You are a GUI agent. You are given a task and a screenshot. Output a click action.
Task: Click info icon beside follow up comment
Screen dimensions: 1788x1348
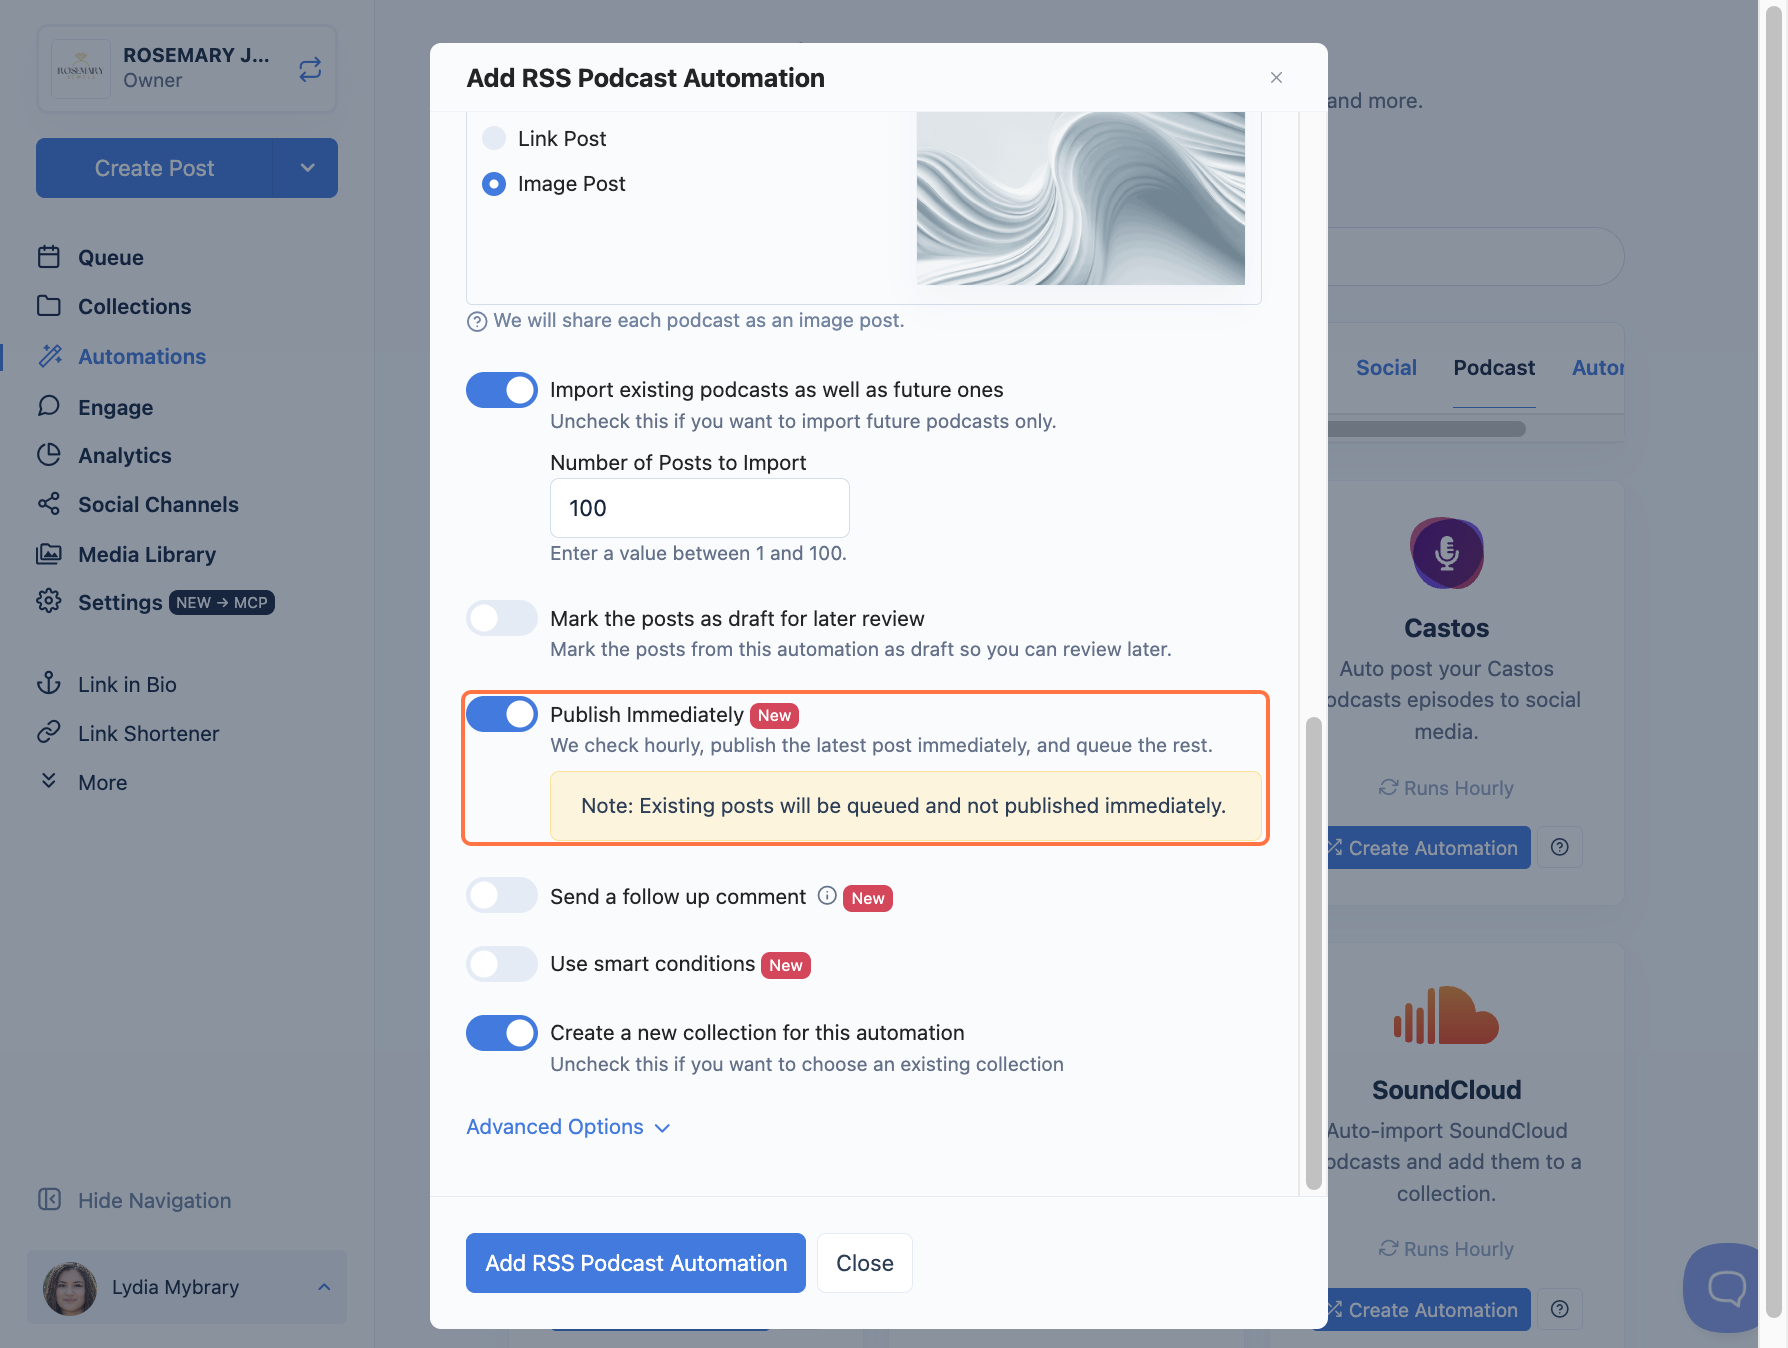(x=827, y=896)
